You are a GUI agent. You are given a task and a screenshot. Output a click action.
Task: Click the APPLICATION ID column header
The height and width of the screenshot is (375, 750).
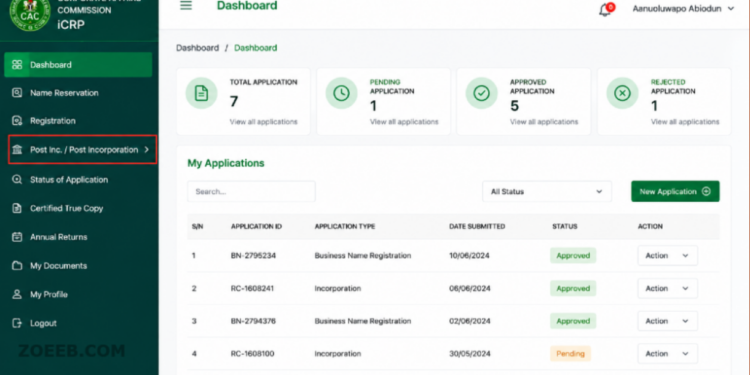[x=256, y=226]
